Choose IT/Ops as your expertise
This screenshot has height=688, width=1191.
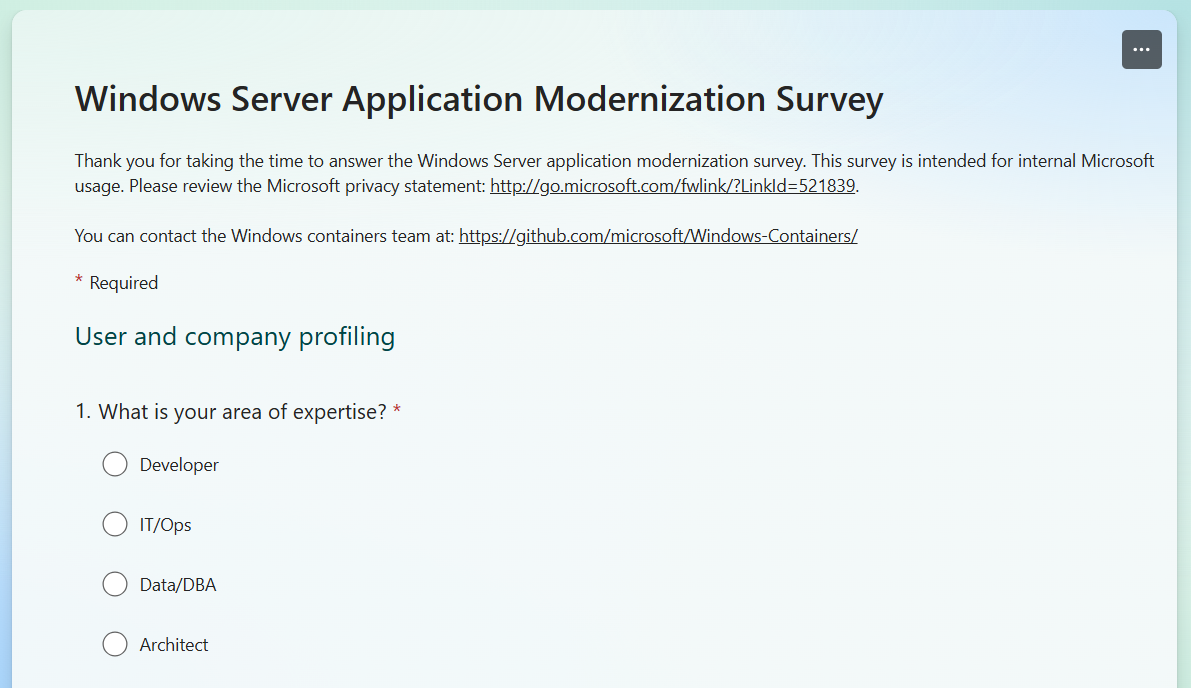point(114,524)
